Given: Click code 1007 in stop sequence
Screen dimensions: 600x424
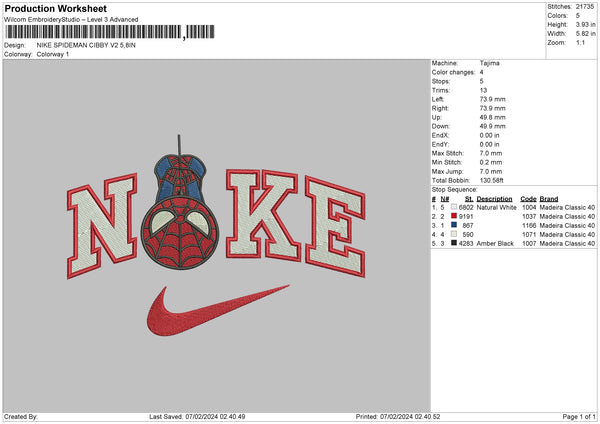Looking at the screenshot, I should (x=529, y=243).
